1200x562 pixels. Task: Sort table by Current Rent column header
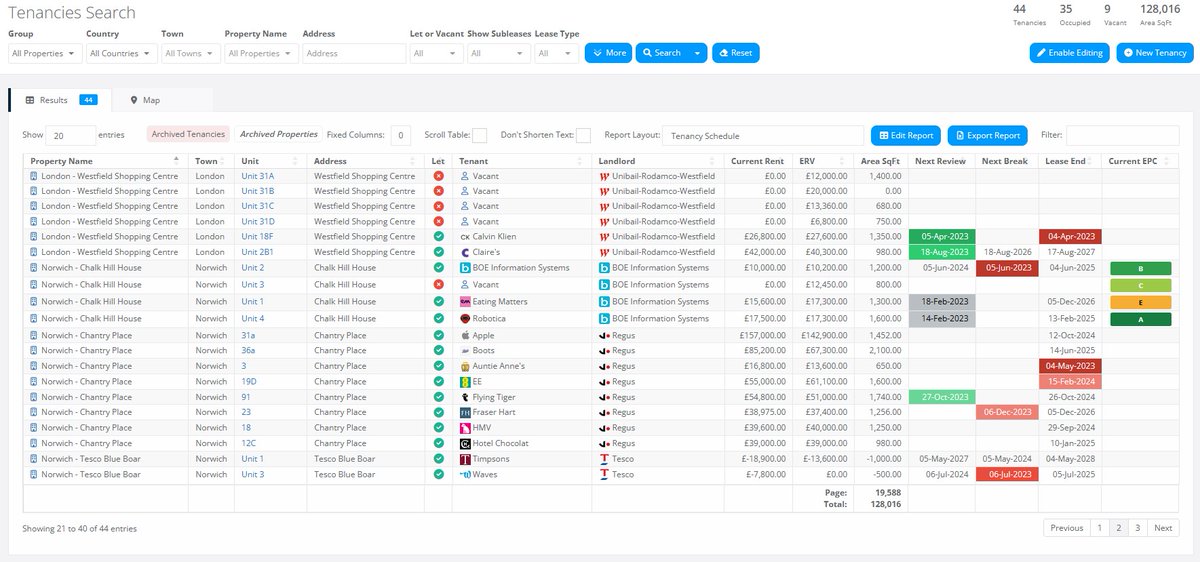coord(758,160)
